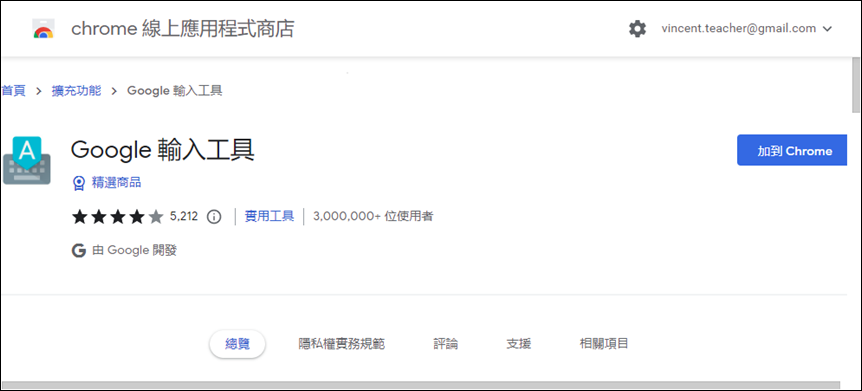Viewport: 862px width, 391px height.
Task: Go to 首頁 breadcrumb link
Action: [x=13, y=91]
